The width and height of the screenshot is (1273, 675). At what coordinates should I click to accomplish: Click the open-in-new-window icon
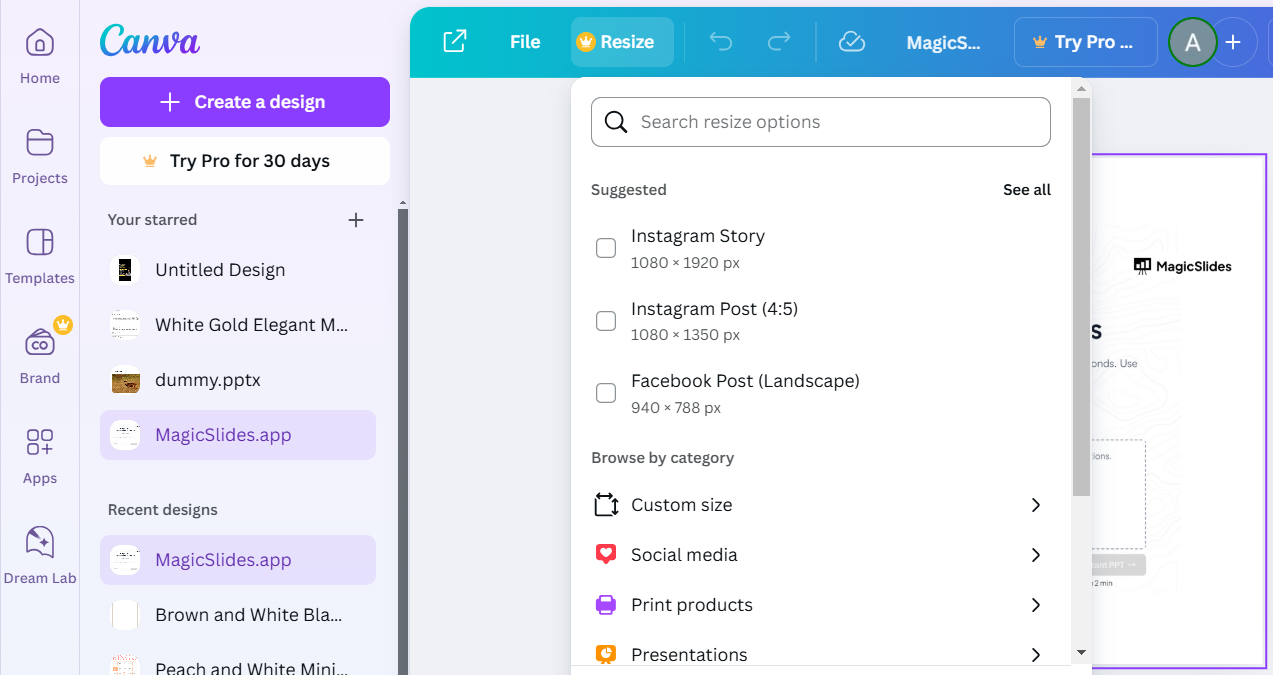(x=455, y=42)
